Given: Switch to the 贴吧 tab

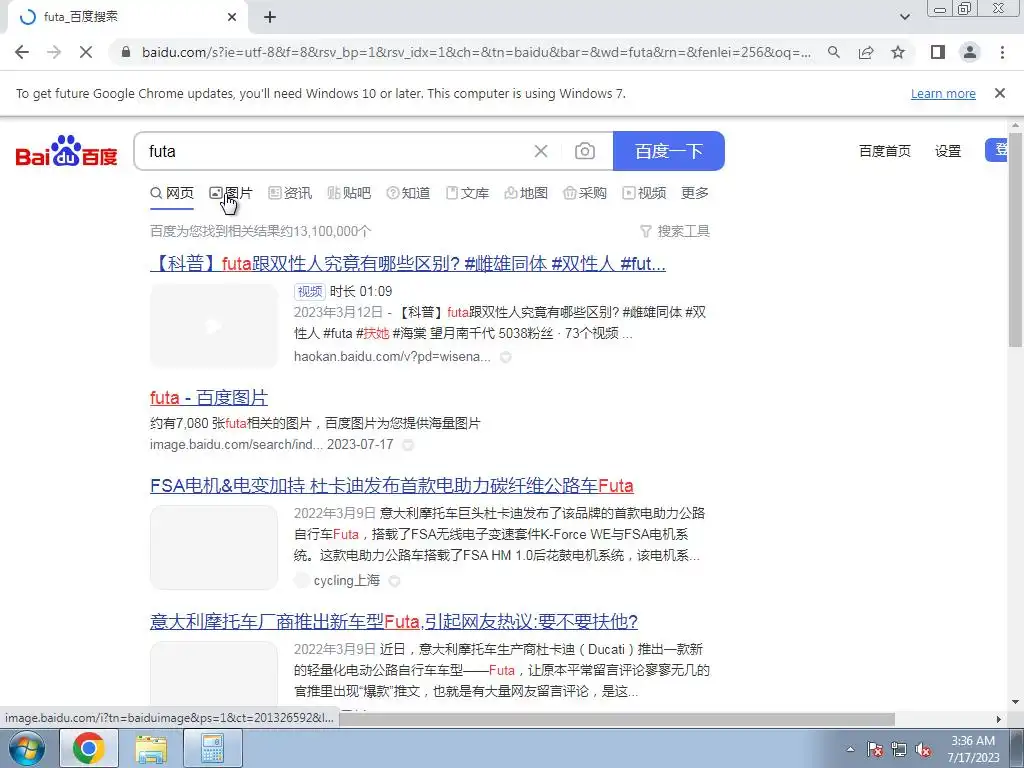Looking at the screenshot, I should [349, 193].
